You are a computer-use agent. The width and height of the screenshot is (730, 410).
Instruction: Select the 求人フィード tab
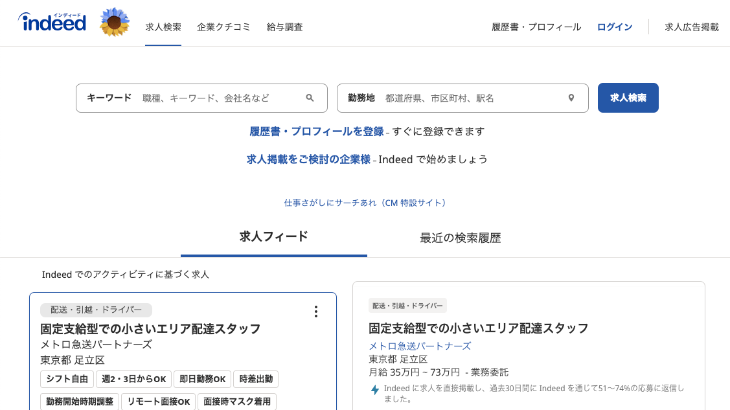pyautogui.click(x=274, y=237)
